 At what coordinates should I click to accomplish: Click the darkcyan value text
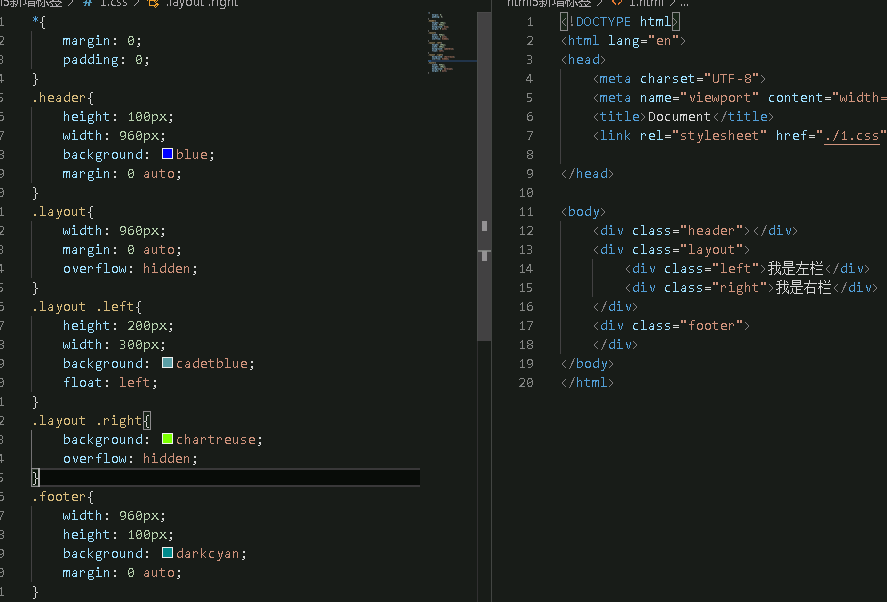click(x=208, y=554)
